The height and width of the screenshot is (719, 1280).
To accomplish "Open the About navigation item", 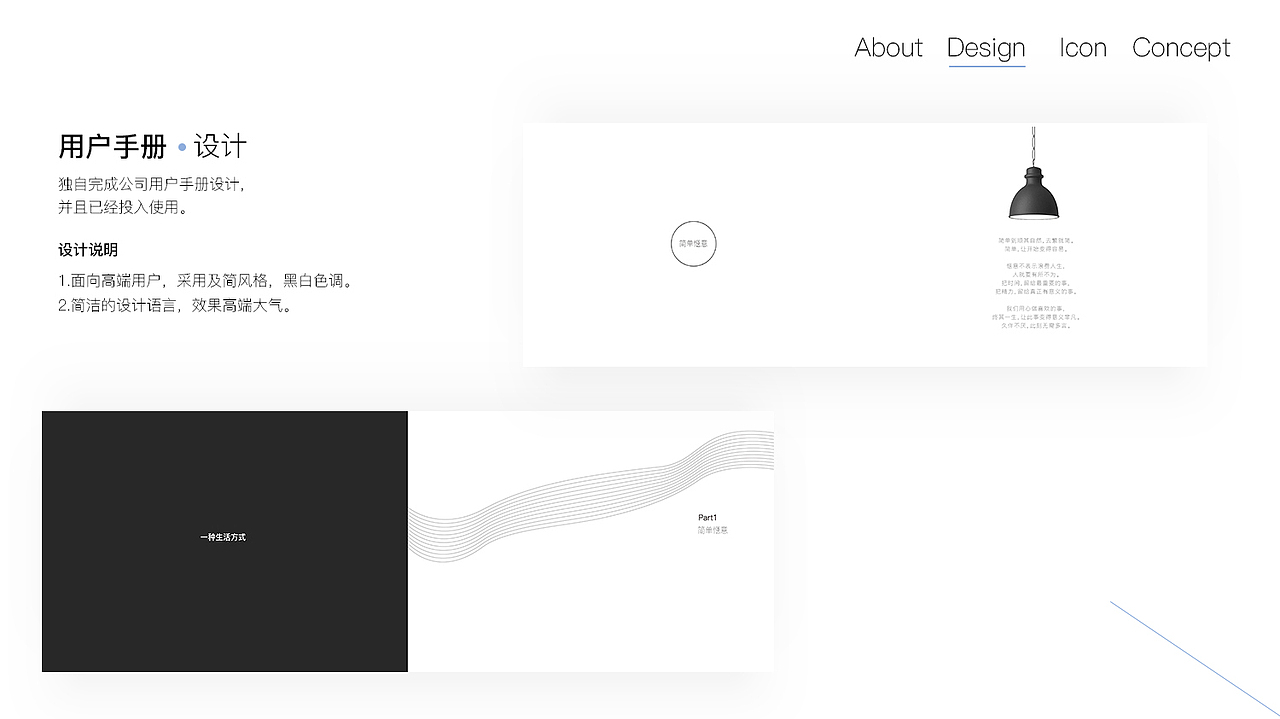I will (888, 47).
